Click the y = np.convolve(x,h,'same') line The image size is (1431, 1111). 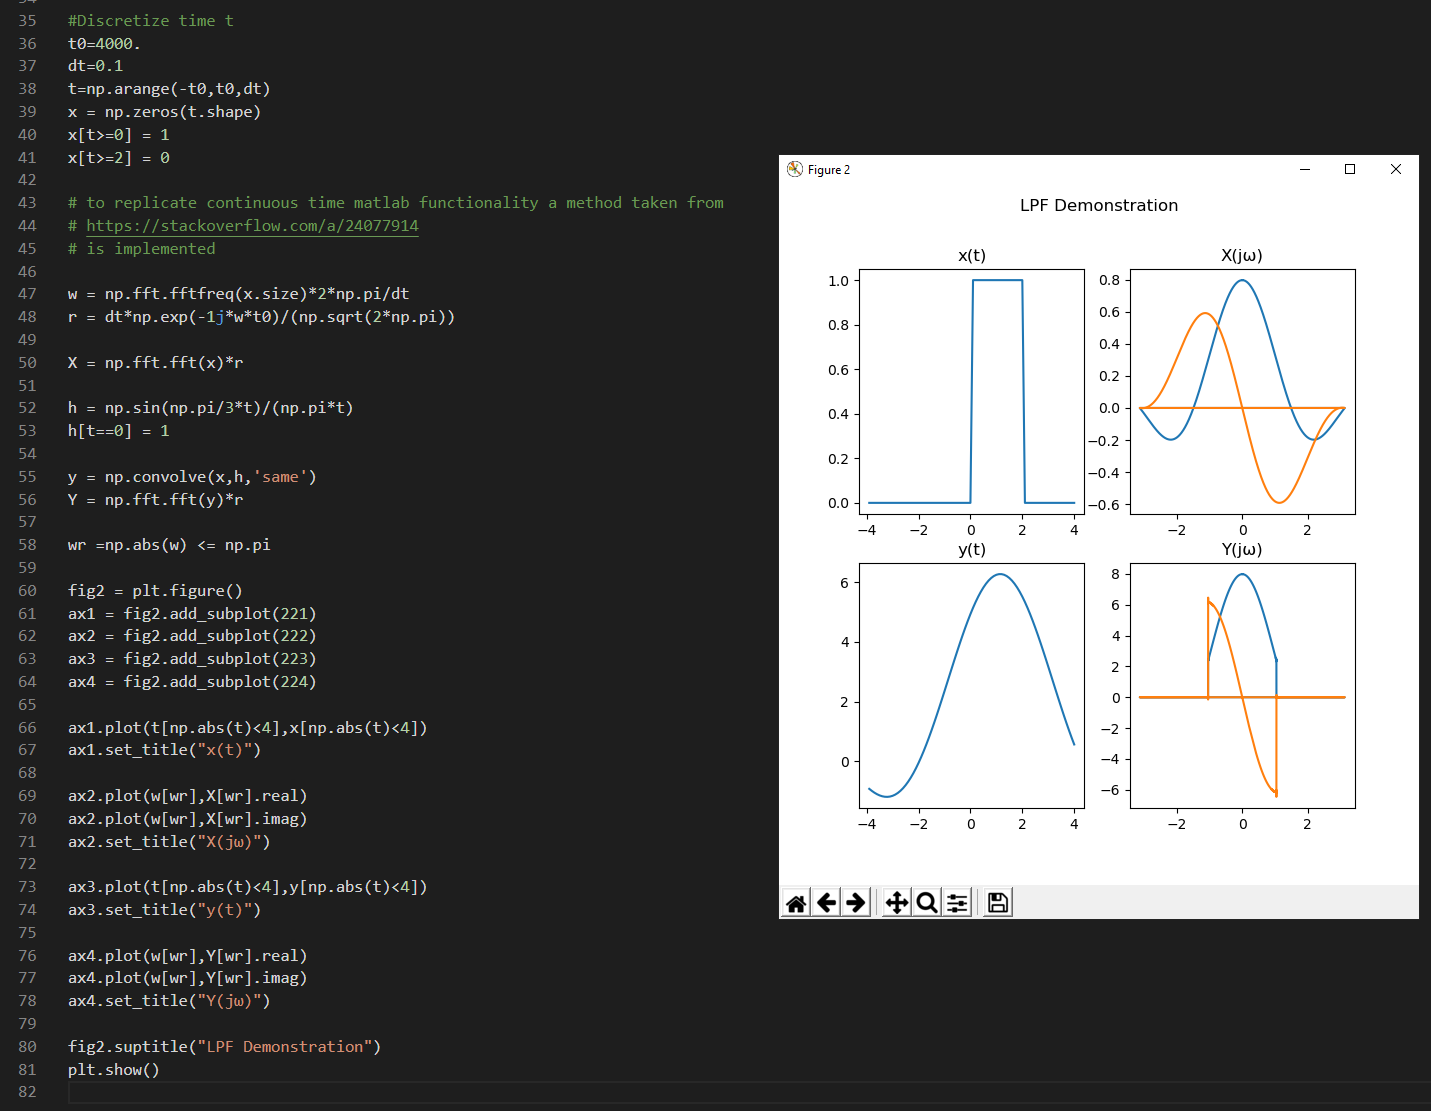coord(192,477)
